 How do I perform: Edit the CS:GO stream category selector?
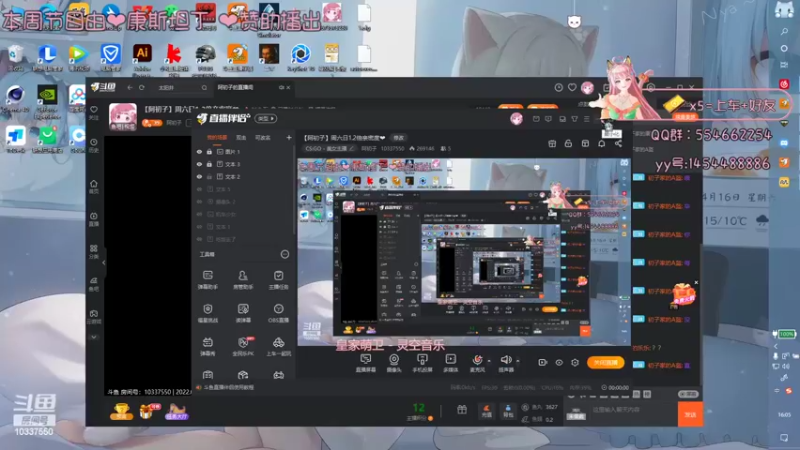(x=330, y=148)
